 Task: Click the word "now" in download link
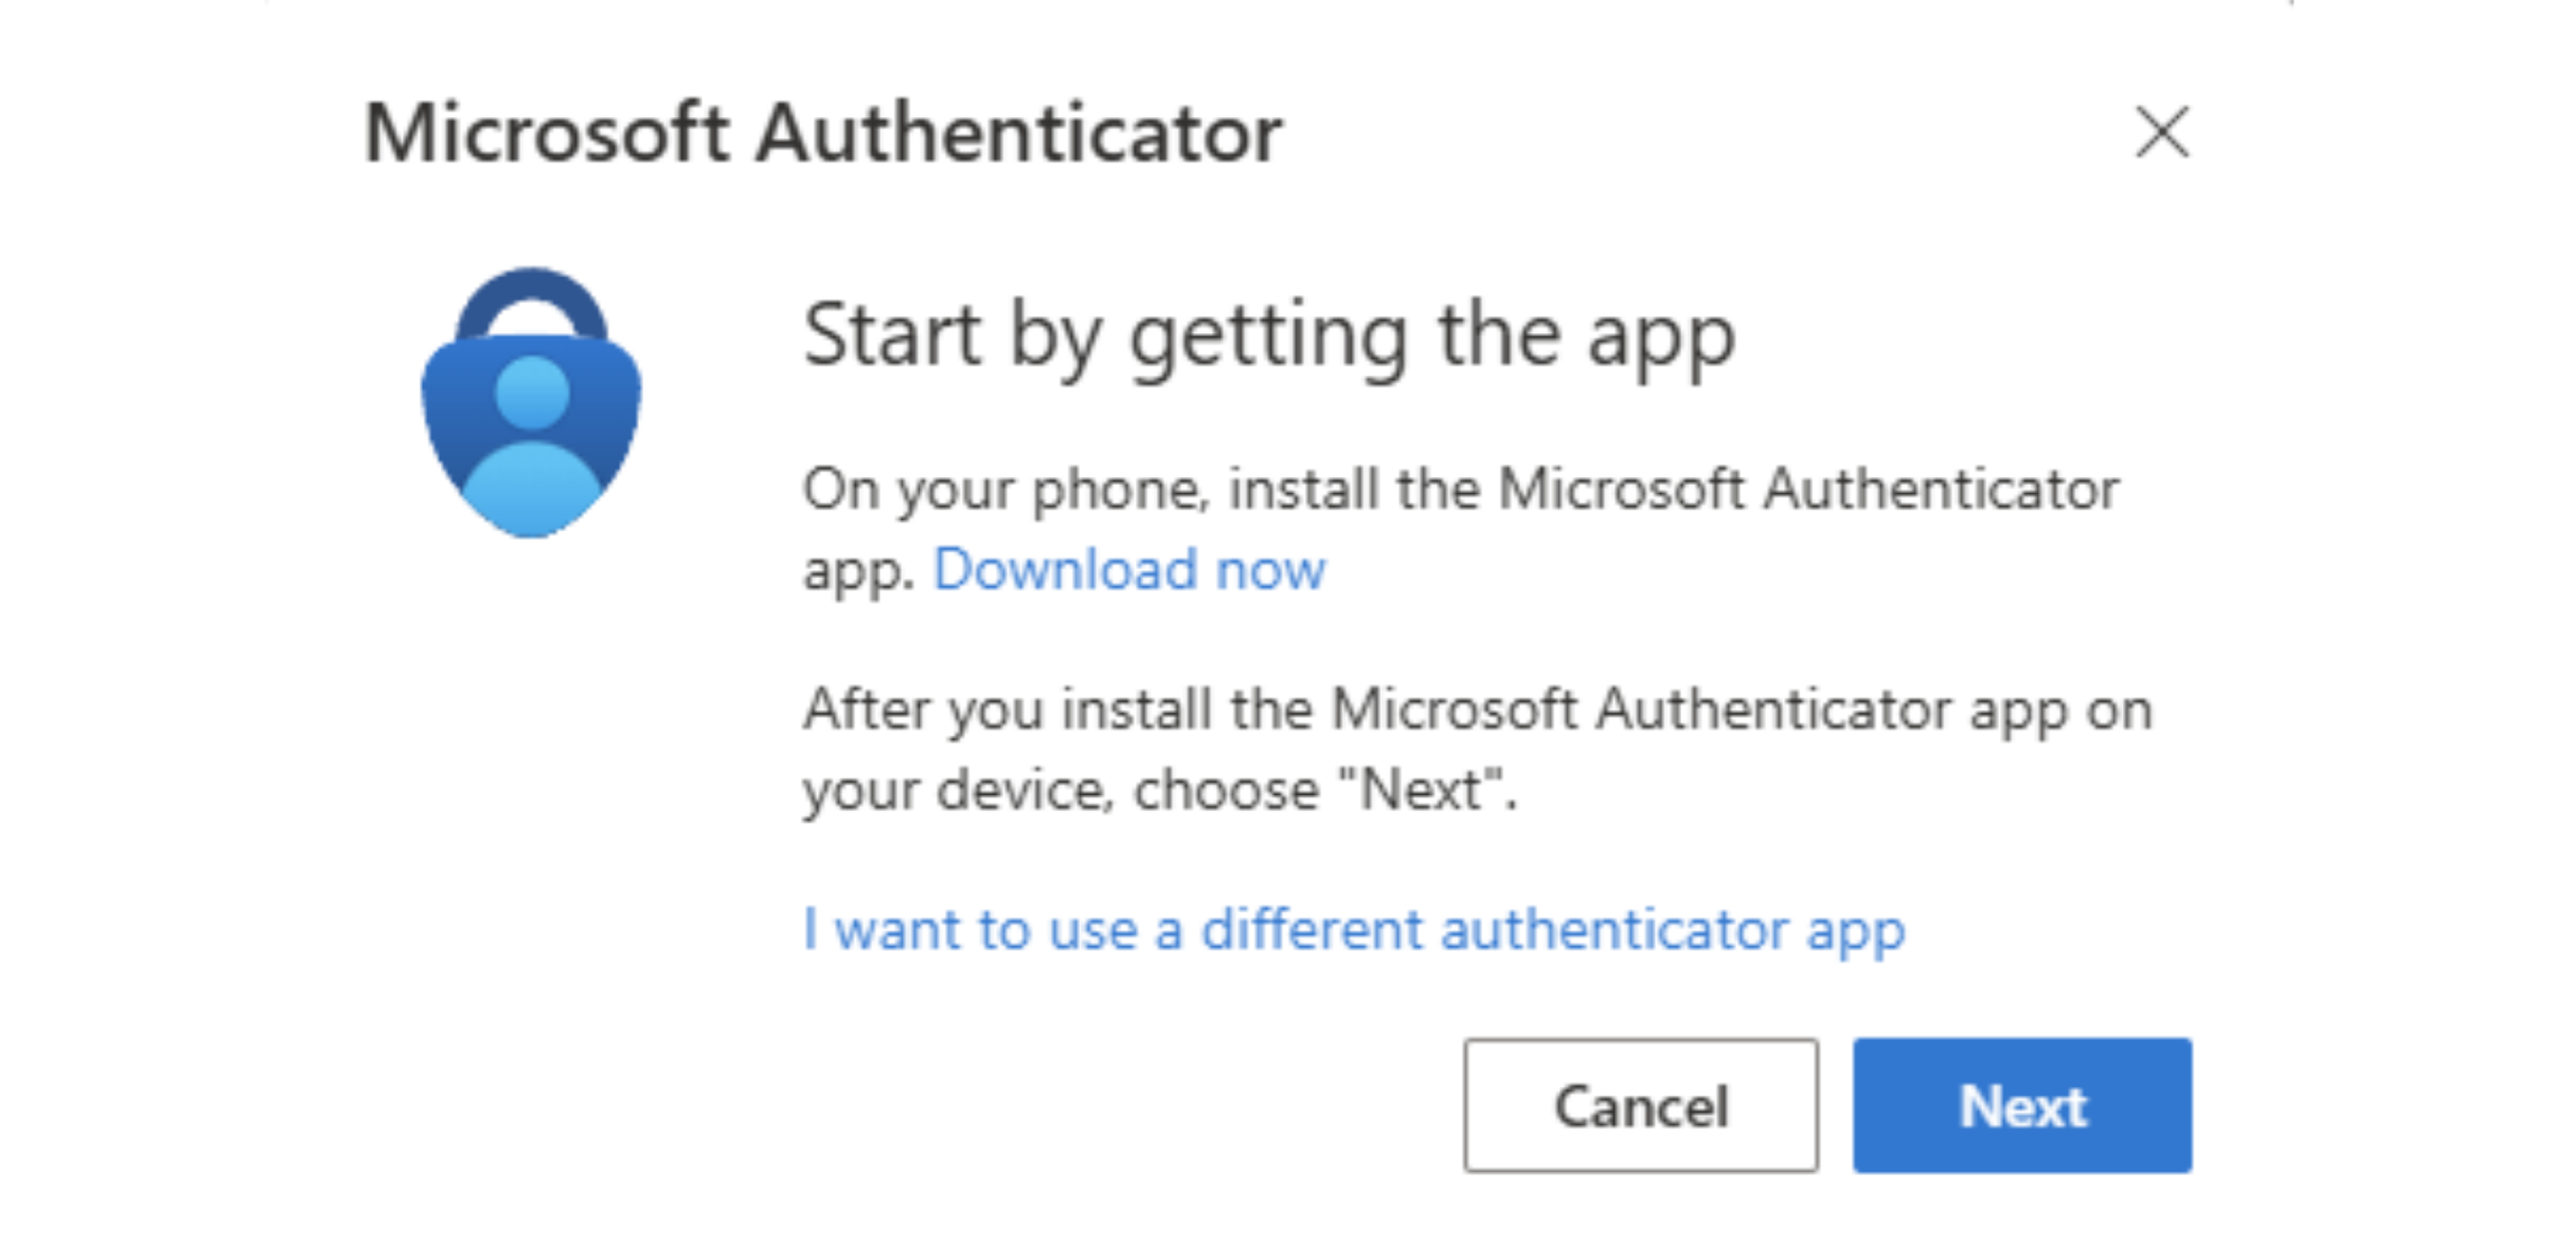(x=1269, y=570)
